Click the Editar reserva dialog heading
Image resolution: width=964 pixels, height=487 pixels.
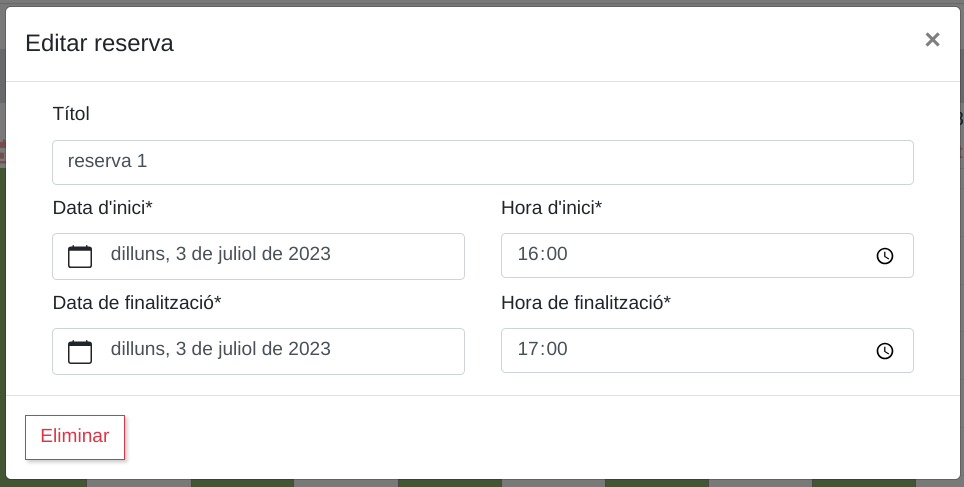click(99, 43)
